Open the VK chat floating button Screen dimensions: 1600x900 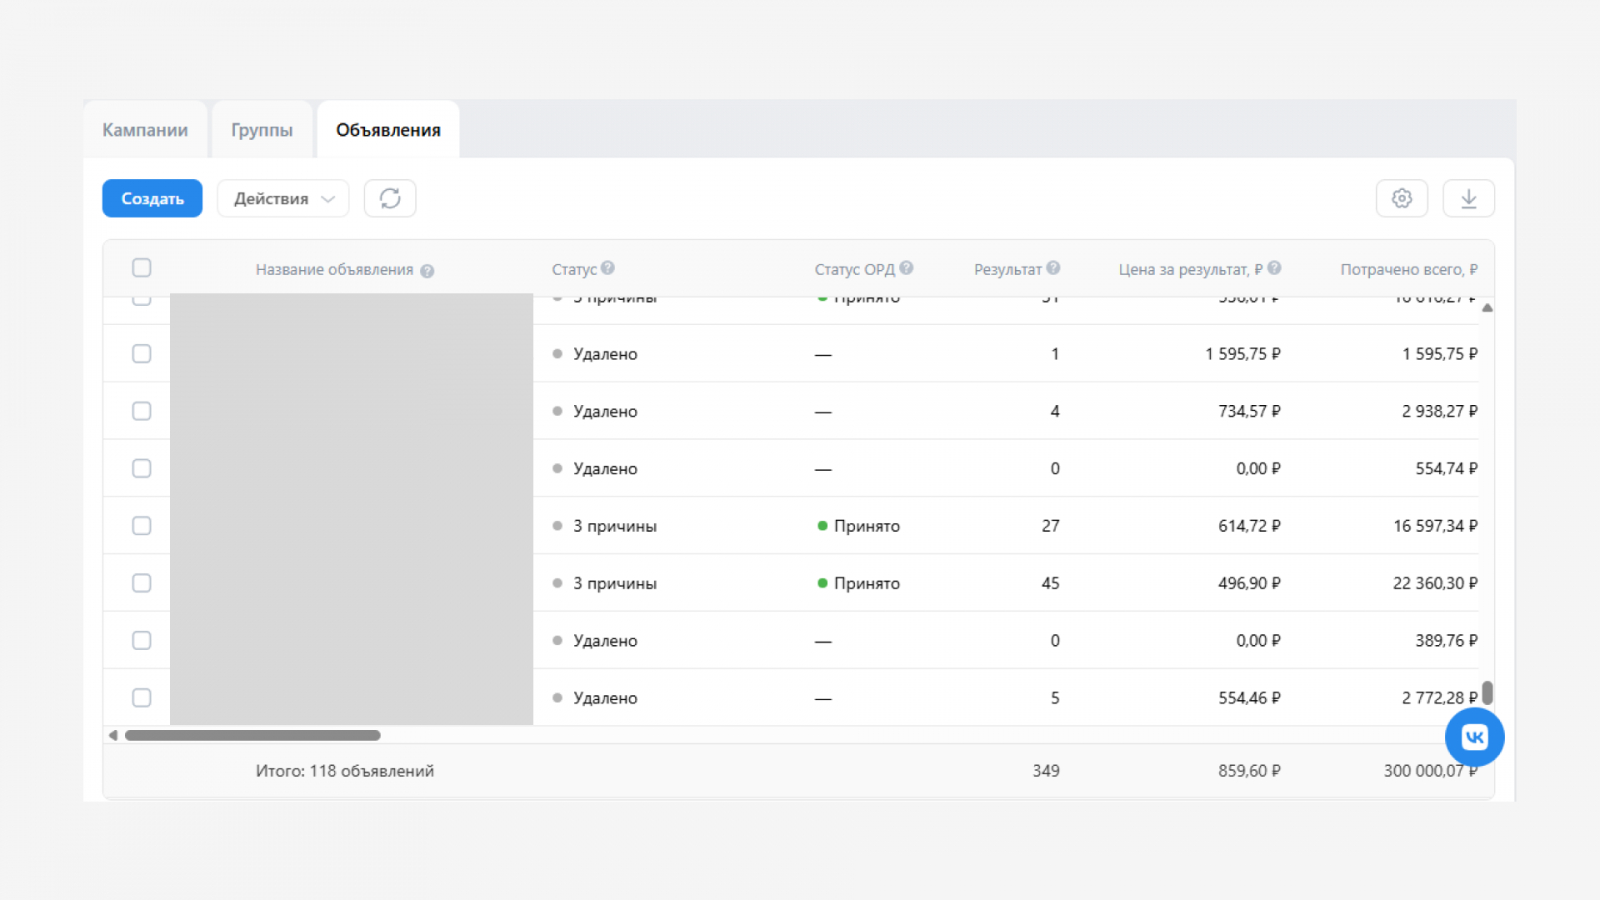pyautogui.click(x=1474, y=737)
